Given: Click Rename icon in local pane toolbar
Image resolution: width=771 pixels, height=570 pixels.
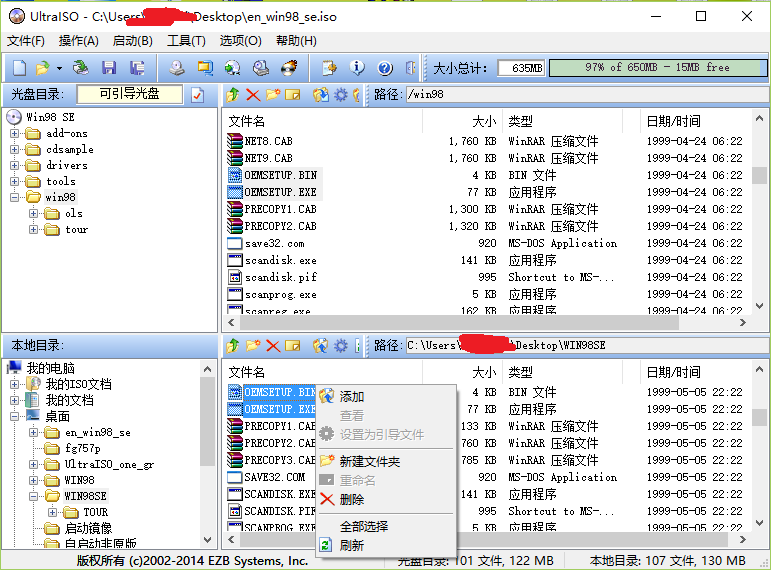Looking at the screenshot, I should coord(293,346).
